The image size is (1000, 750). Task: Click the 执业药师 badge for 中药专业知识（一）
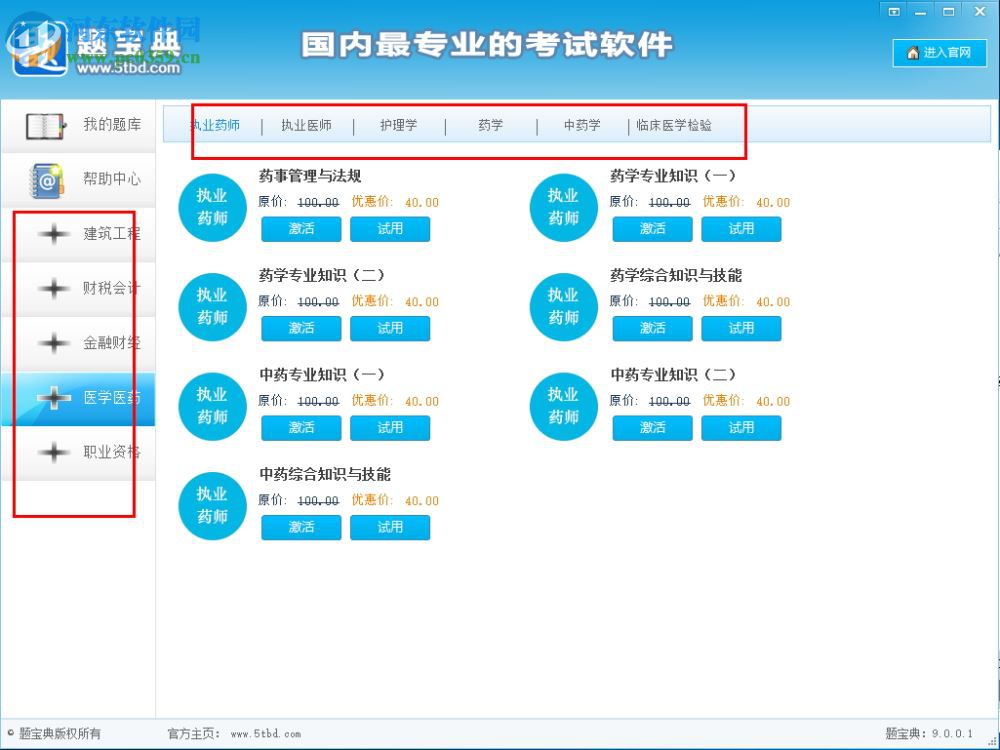click(211, 405)
